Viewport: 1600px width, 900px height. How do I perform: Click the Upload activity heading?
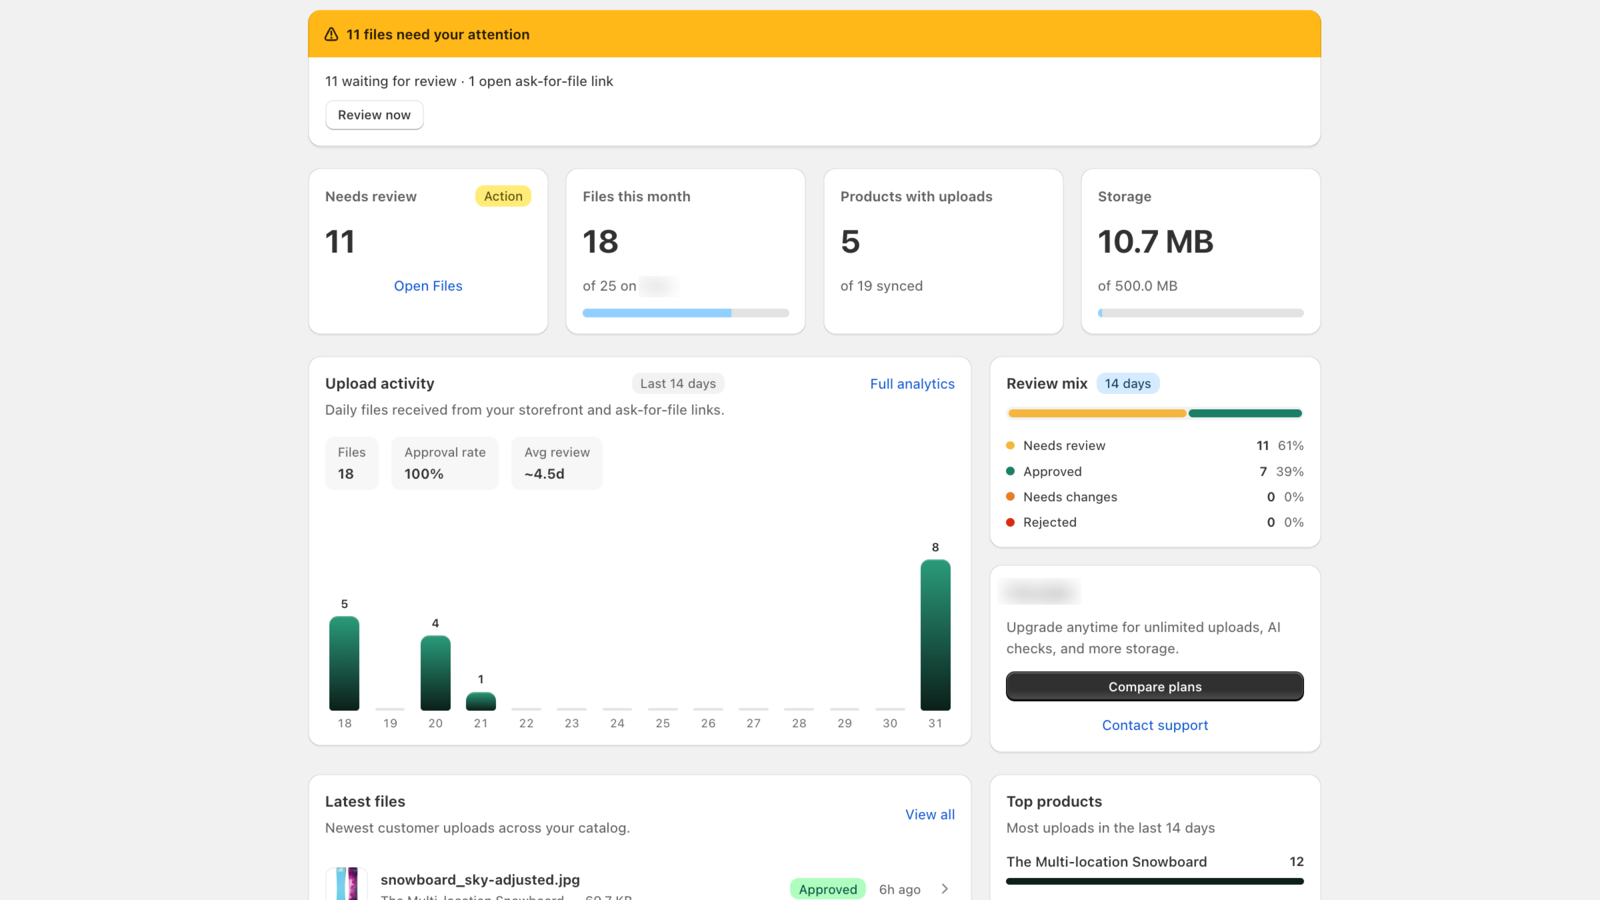pyautogui.click(x=380, y=384)
